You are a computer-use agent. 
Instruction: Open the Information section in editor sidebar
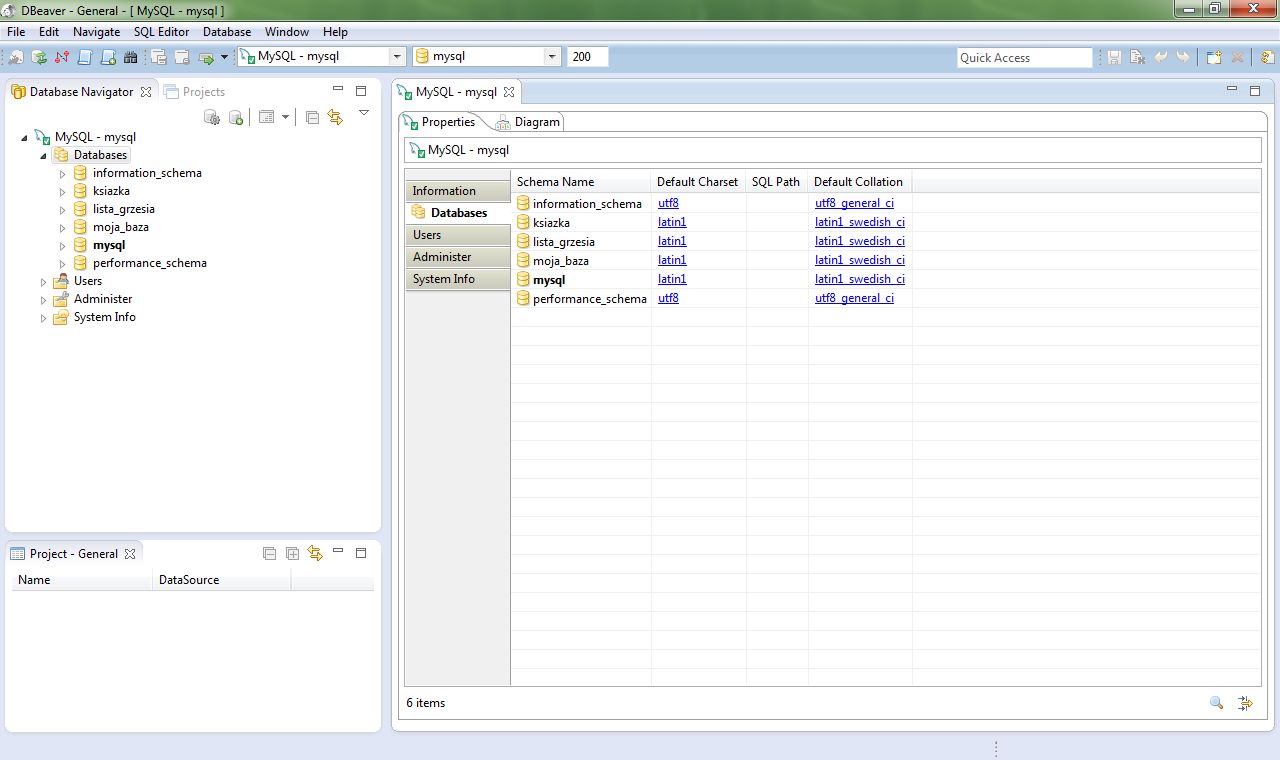[457, 191]
